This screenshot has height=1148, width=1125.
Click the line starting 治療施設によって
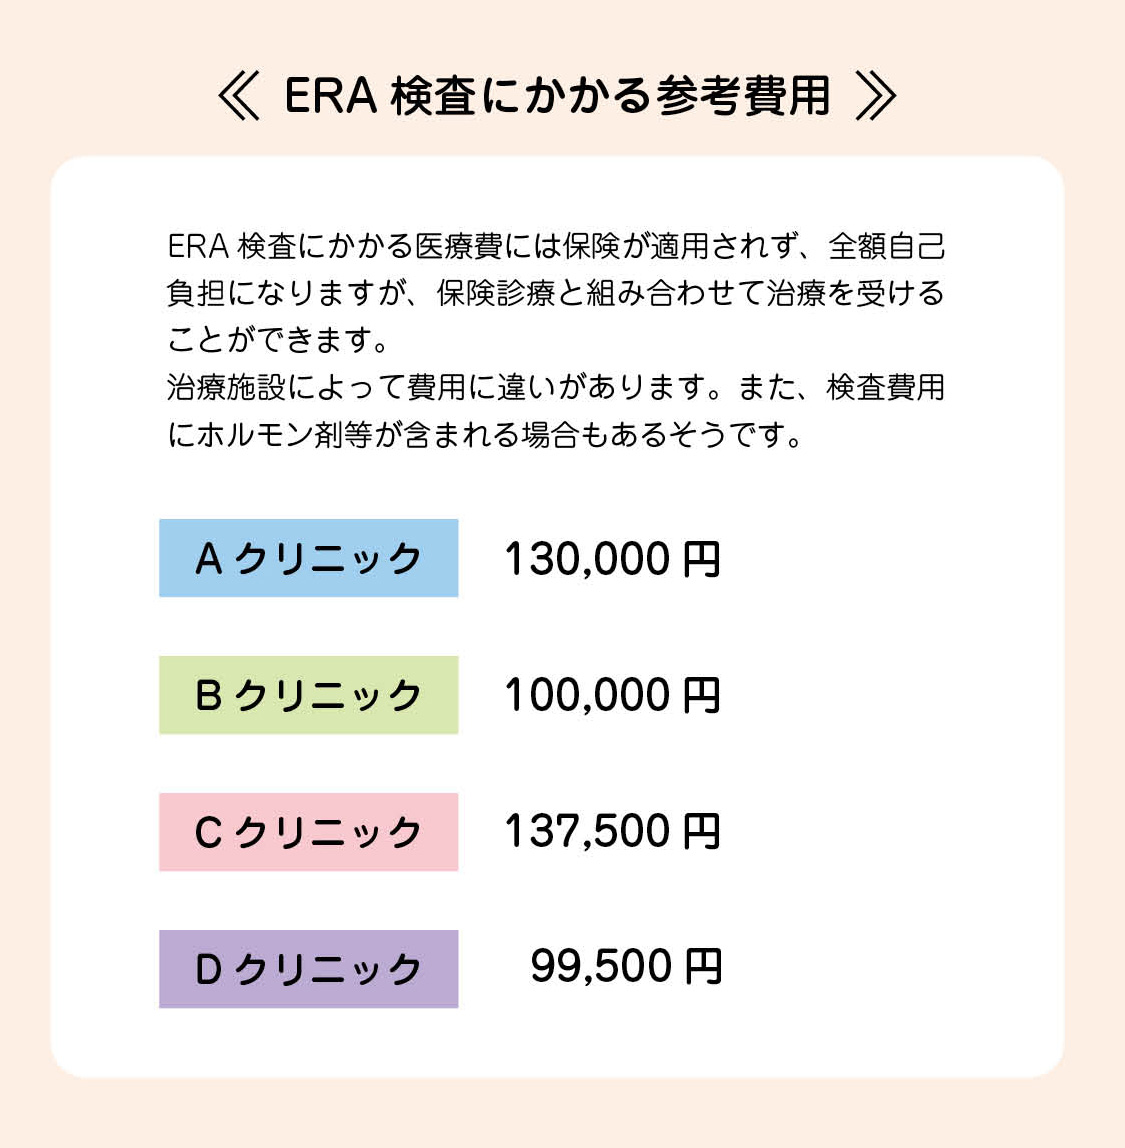coord(556,387)
